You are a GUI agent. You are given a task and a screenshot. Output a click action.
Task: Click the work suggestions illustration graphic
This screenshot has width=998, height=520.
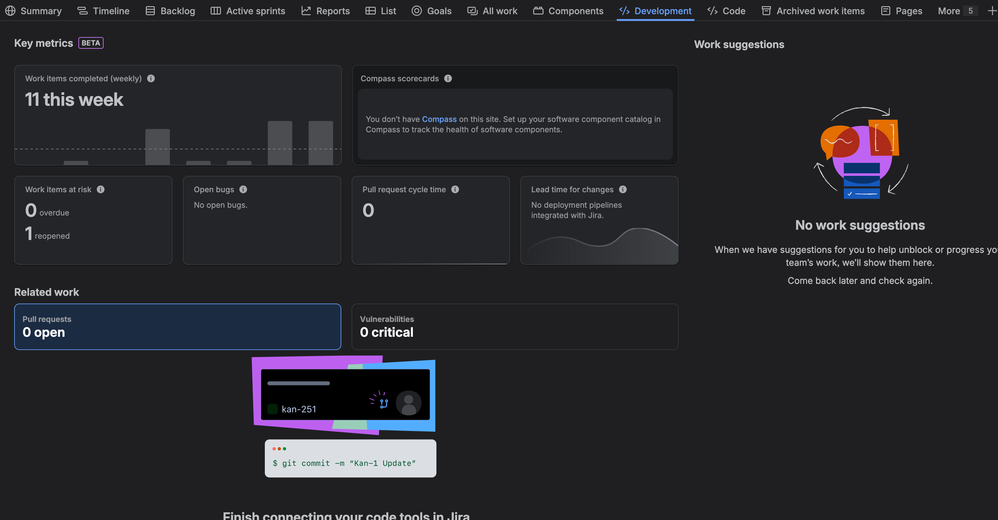point(861,153)
